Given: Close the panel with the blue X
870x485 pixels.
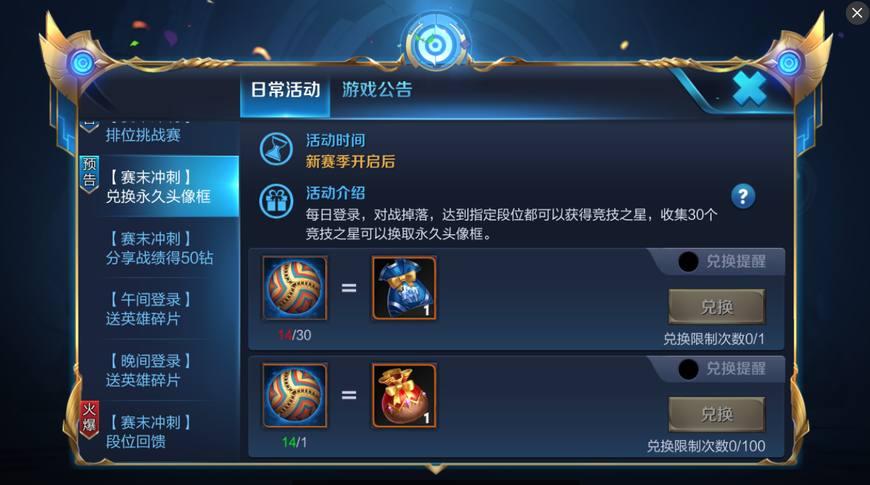Looking at the screenshot, I should (749, 89).
